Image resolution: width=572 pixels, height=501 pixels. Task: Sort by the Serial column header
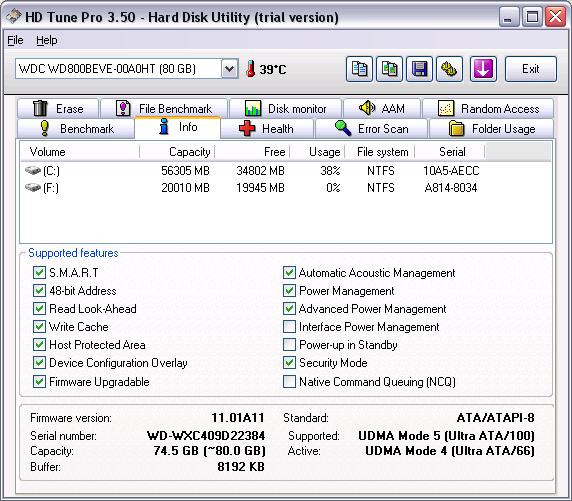coord(450,151)
